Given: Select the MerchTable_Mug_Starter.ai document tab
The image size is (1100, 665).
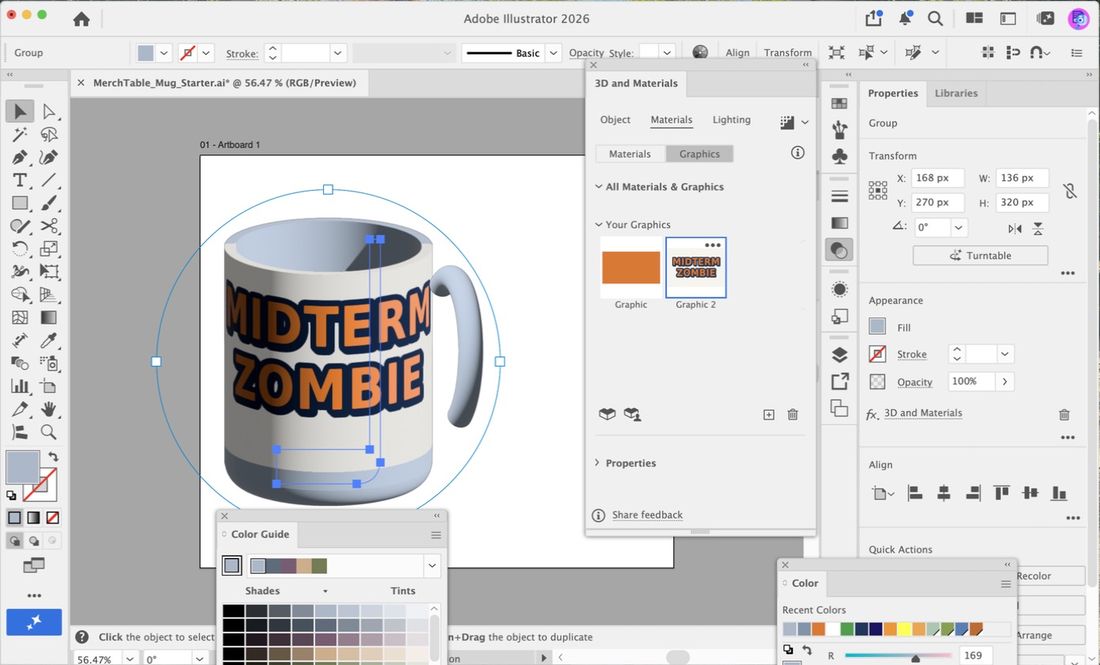Looking at the screenshot, I should (224, 83).
